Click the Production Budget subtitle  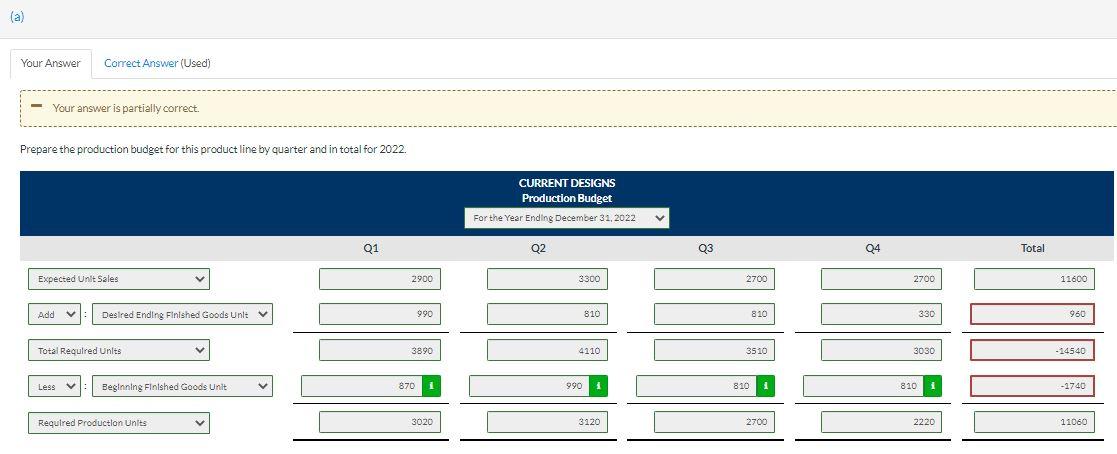click(x=566, y=198)
